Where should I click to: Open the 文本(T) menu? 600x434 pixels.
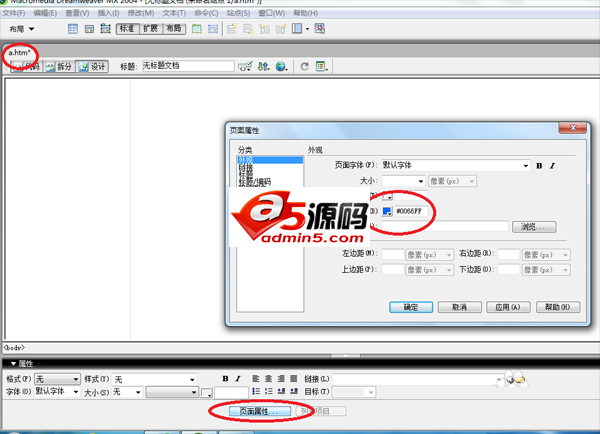click(x=174, y=13)
